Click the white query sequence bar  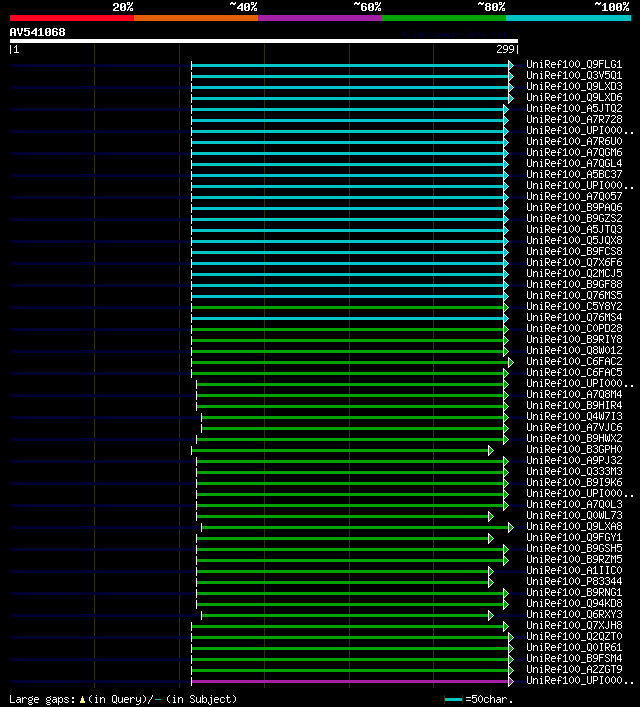tap(264, 41)
